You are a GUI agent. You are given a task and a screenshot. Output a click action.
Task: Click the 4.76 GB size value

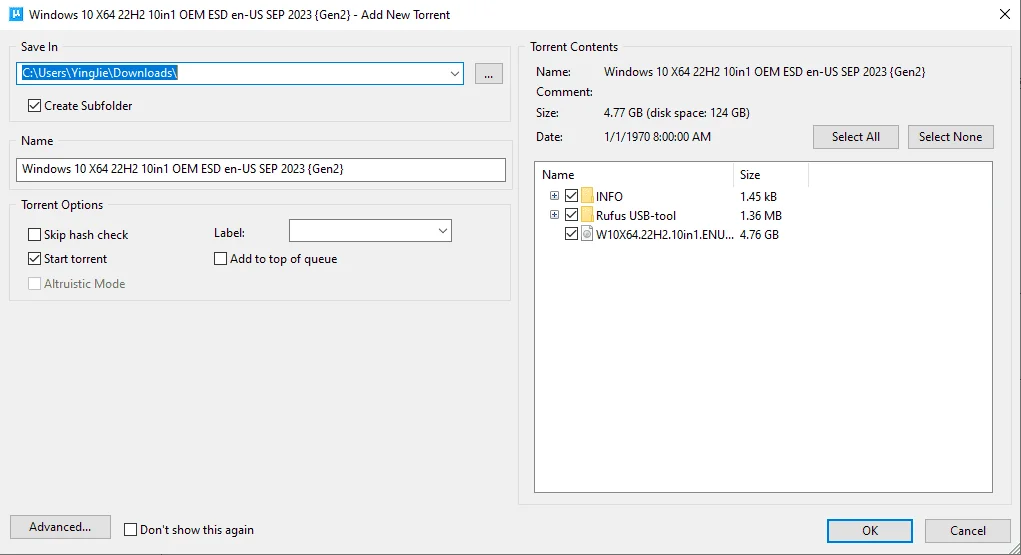click(759, 235)
